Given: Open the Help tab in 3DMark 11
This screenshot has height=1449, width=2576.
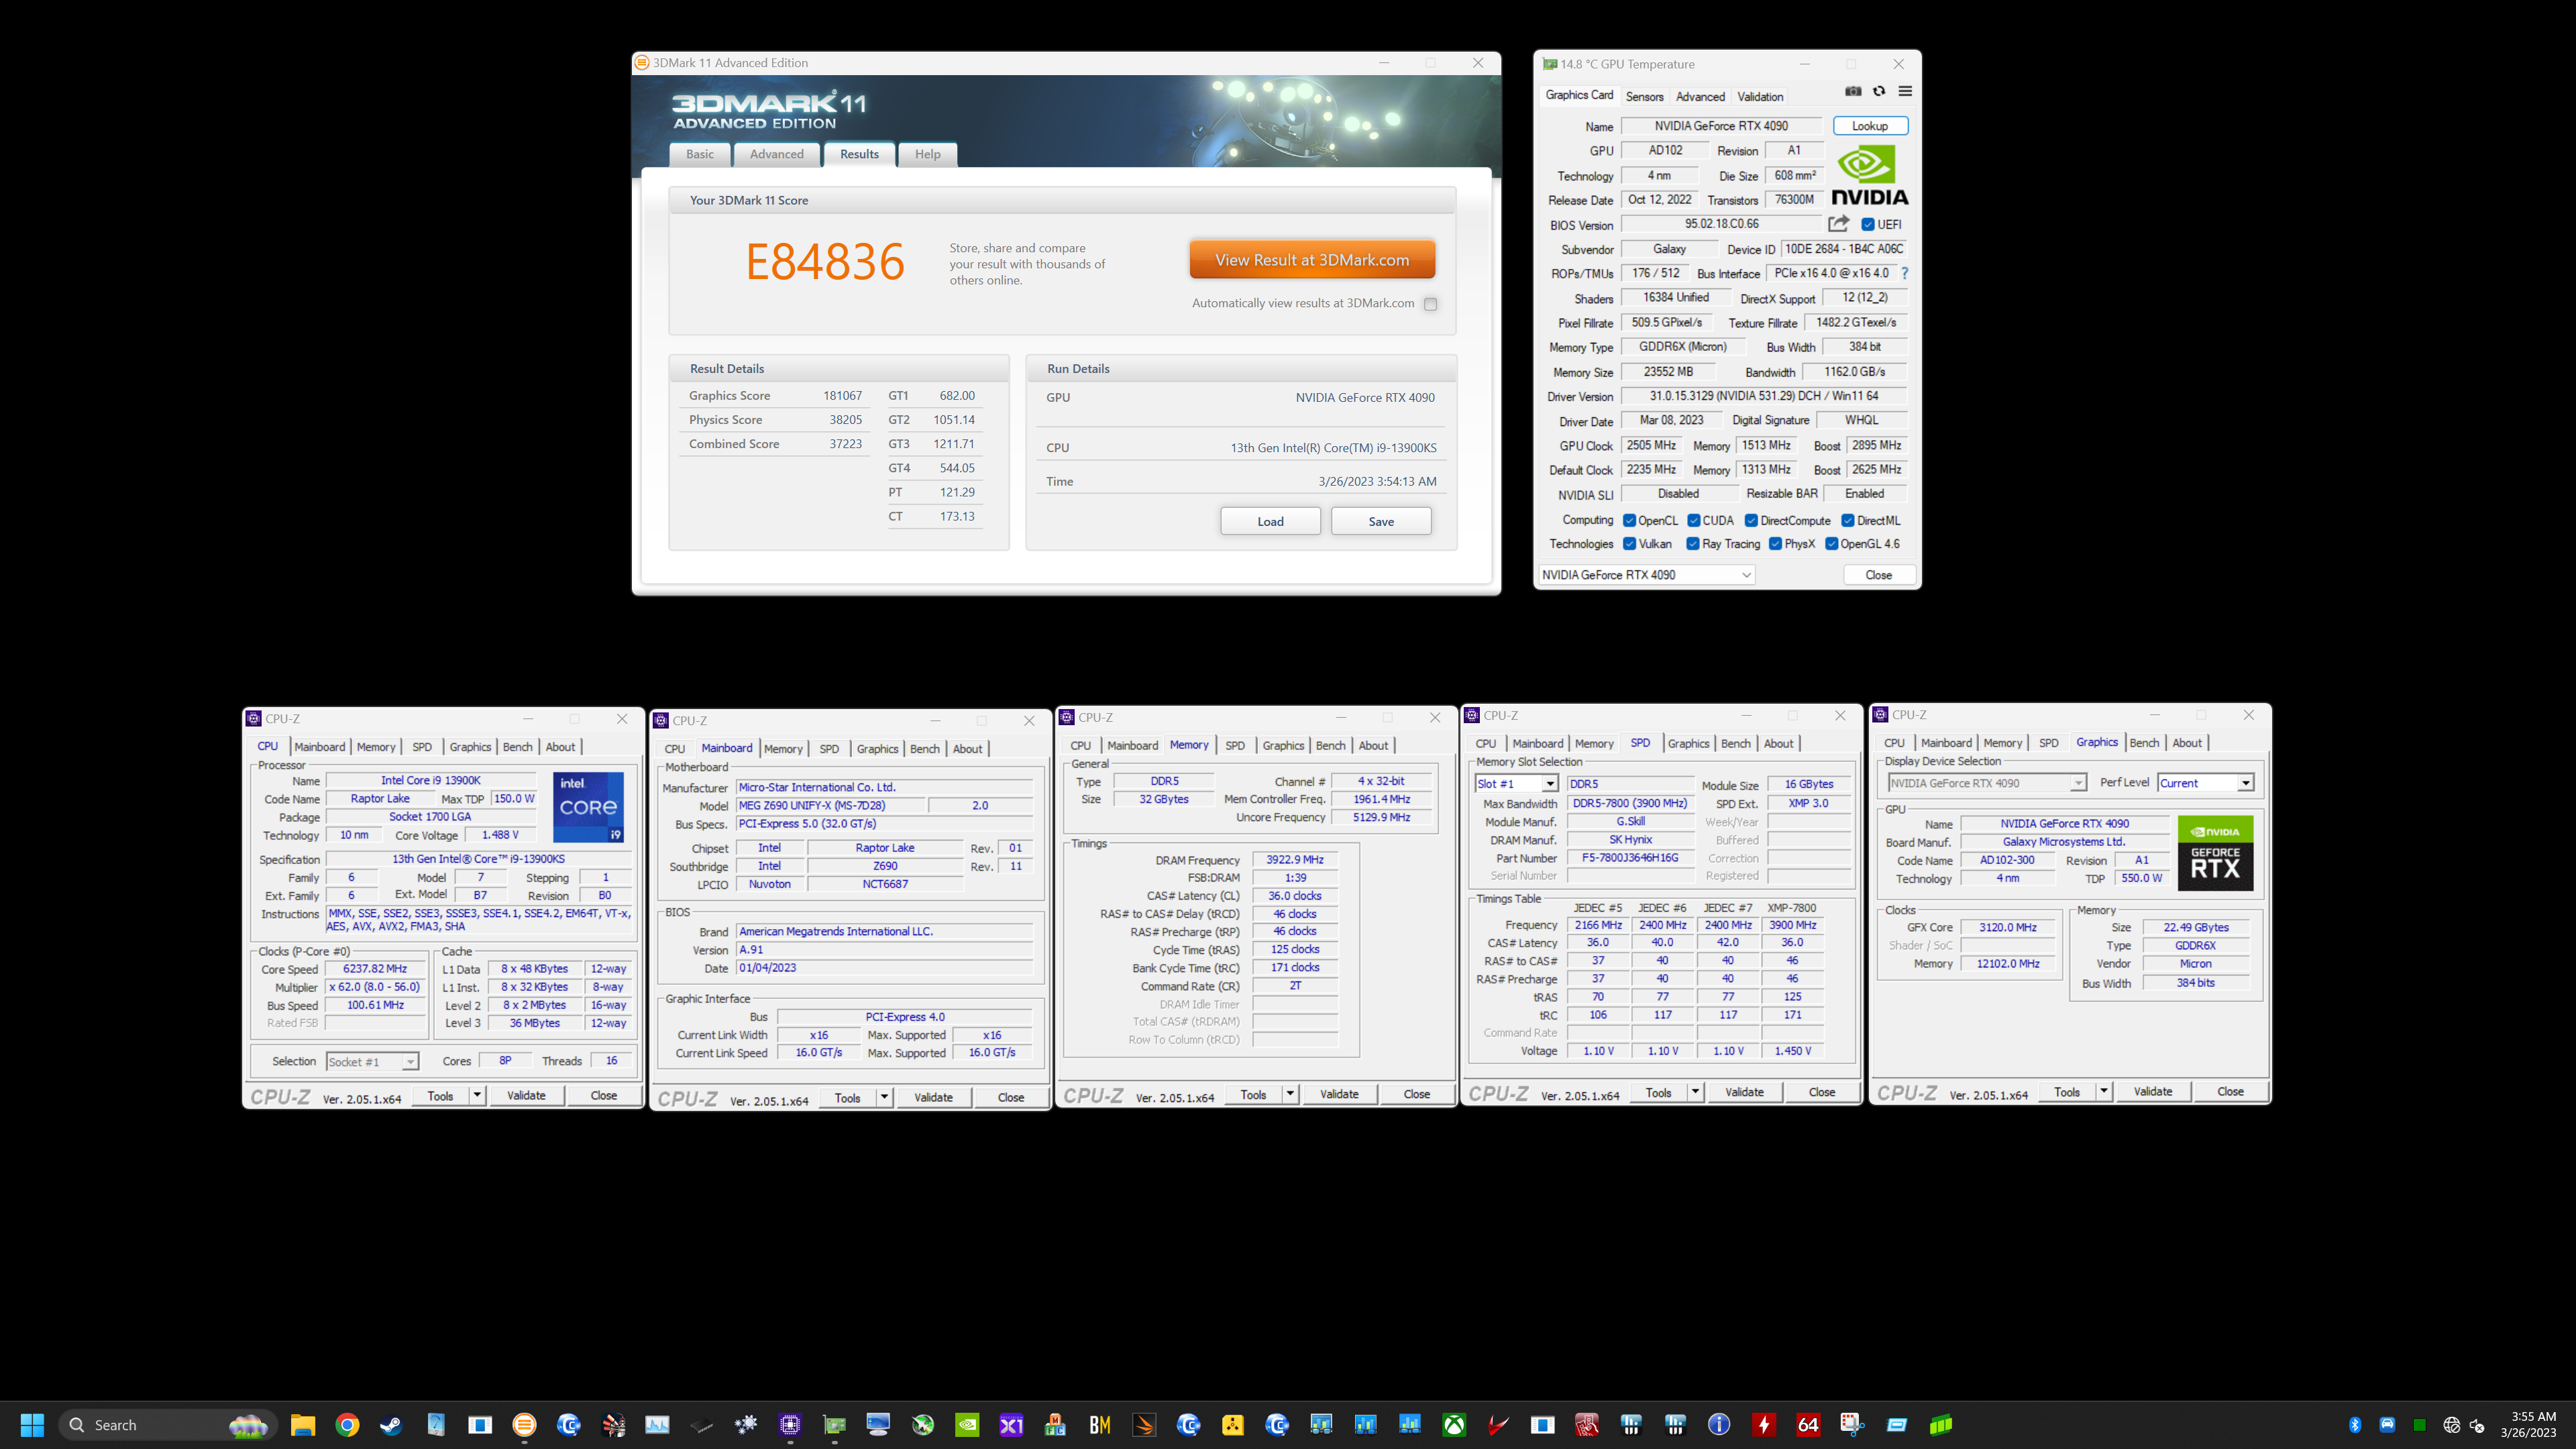Looking at the screenshot, I should tap(927, 154).
